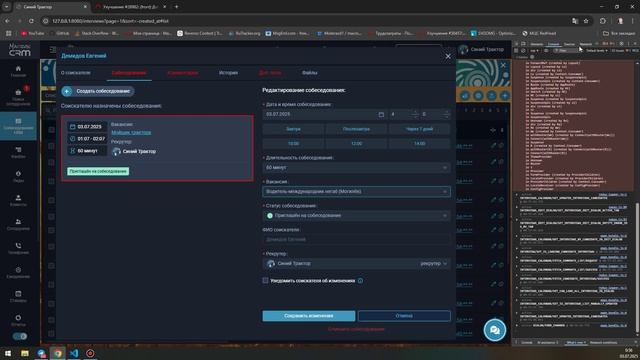The width and height of the screenshot is (640, 360).
Task: Click the info icon next to notify checkbox
Action: (360, 281)
